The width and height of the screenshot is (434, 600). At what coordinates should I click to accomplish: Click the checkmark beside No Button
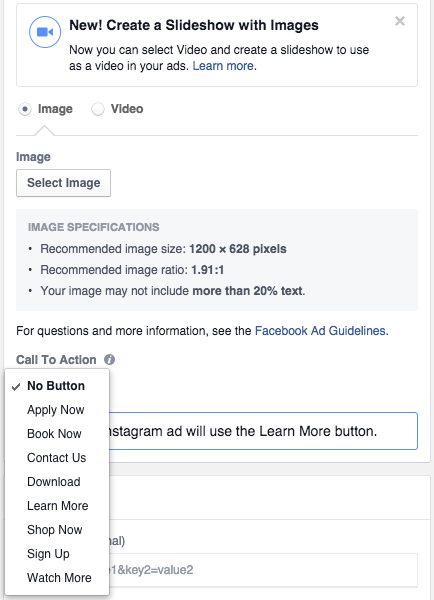pos(16,387)
